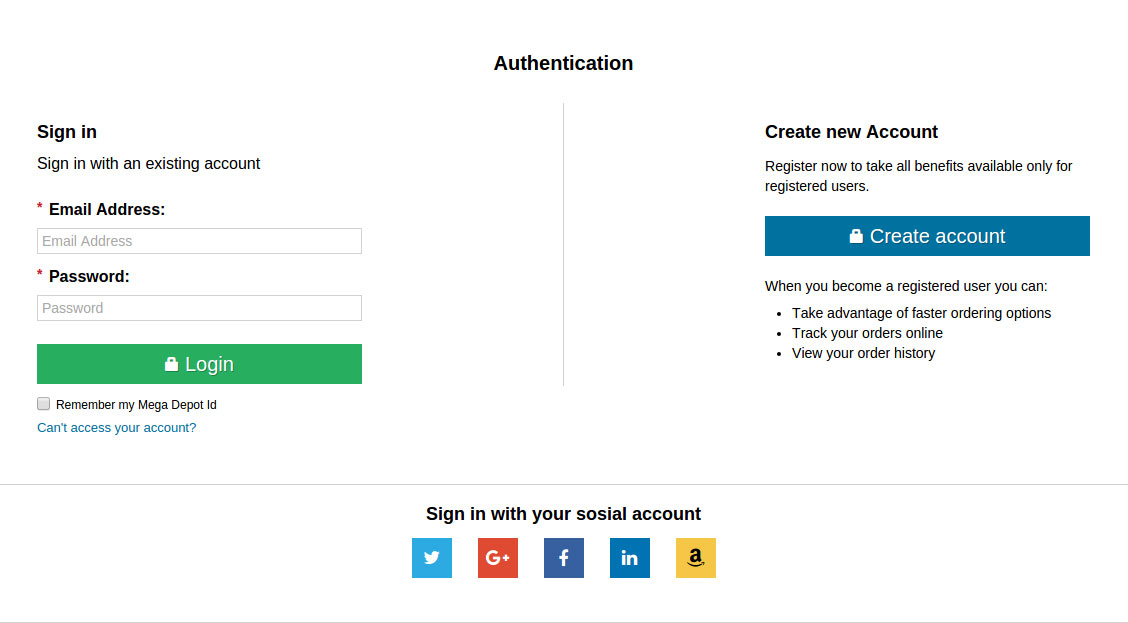Focus the Email Address input field

tap(199, 241)
